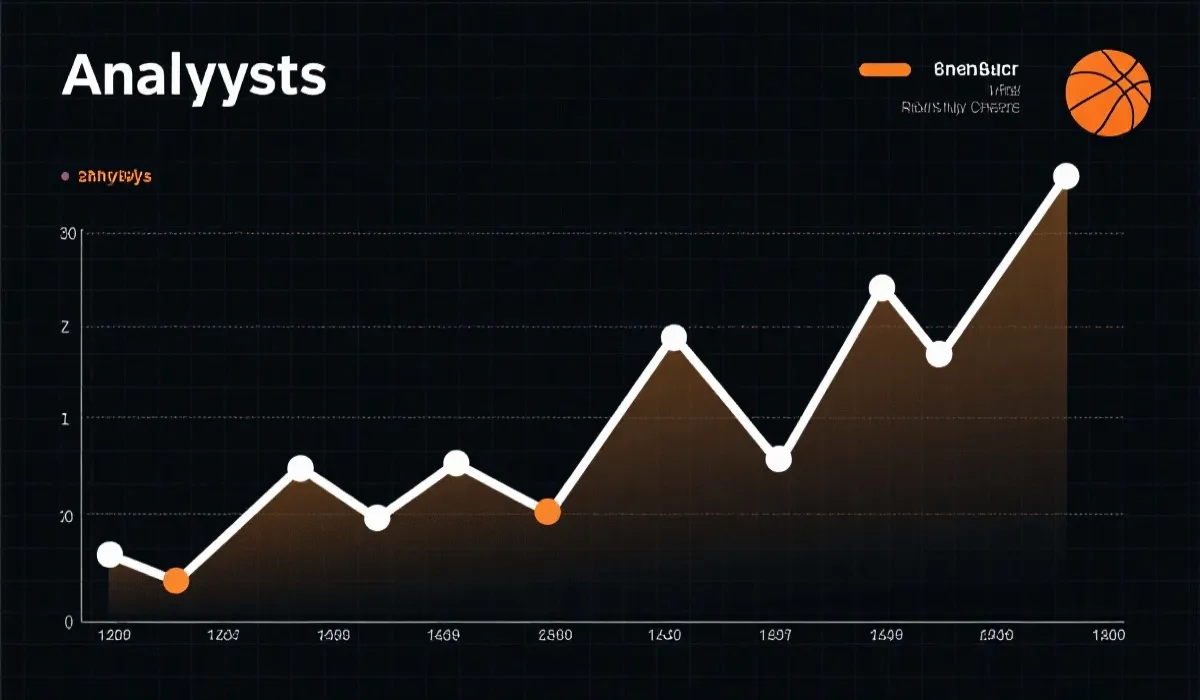Select the orange series label under the title
The width and height of the screenshot is (1200, 700).
coord(114,176)
